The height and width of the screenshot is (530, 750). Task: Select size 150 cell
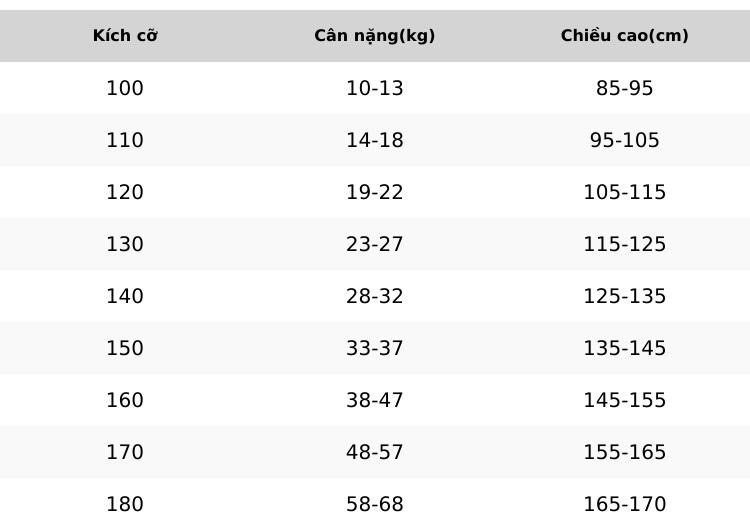click(125, 349)
